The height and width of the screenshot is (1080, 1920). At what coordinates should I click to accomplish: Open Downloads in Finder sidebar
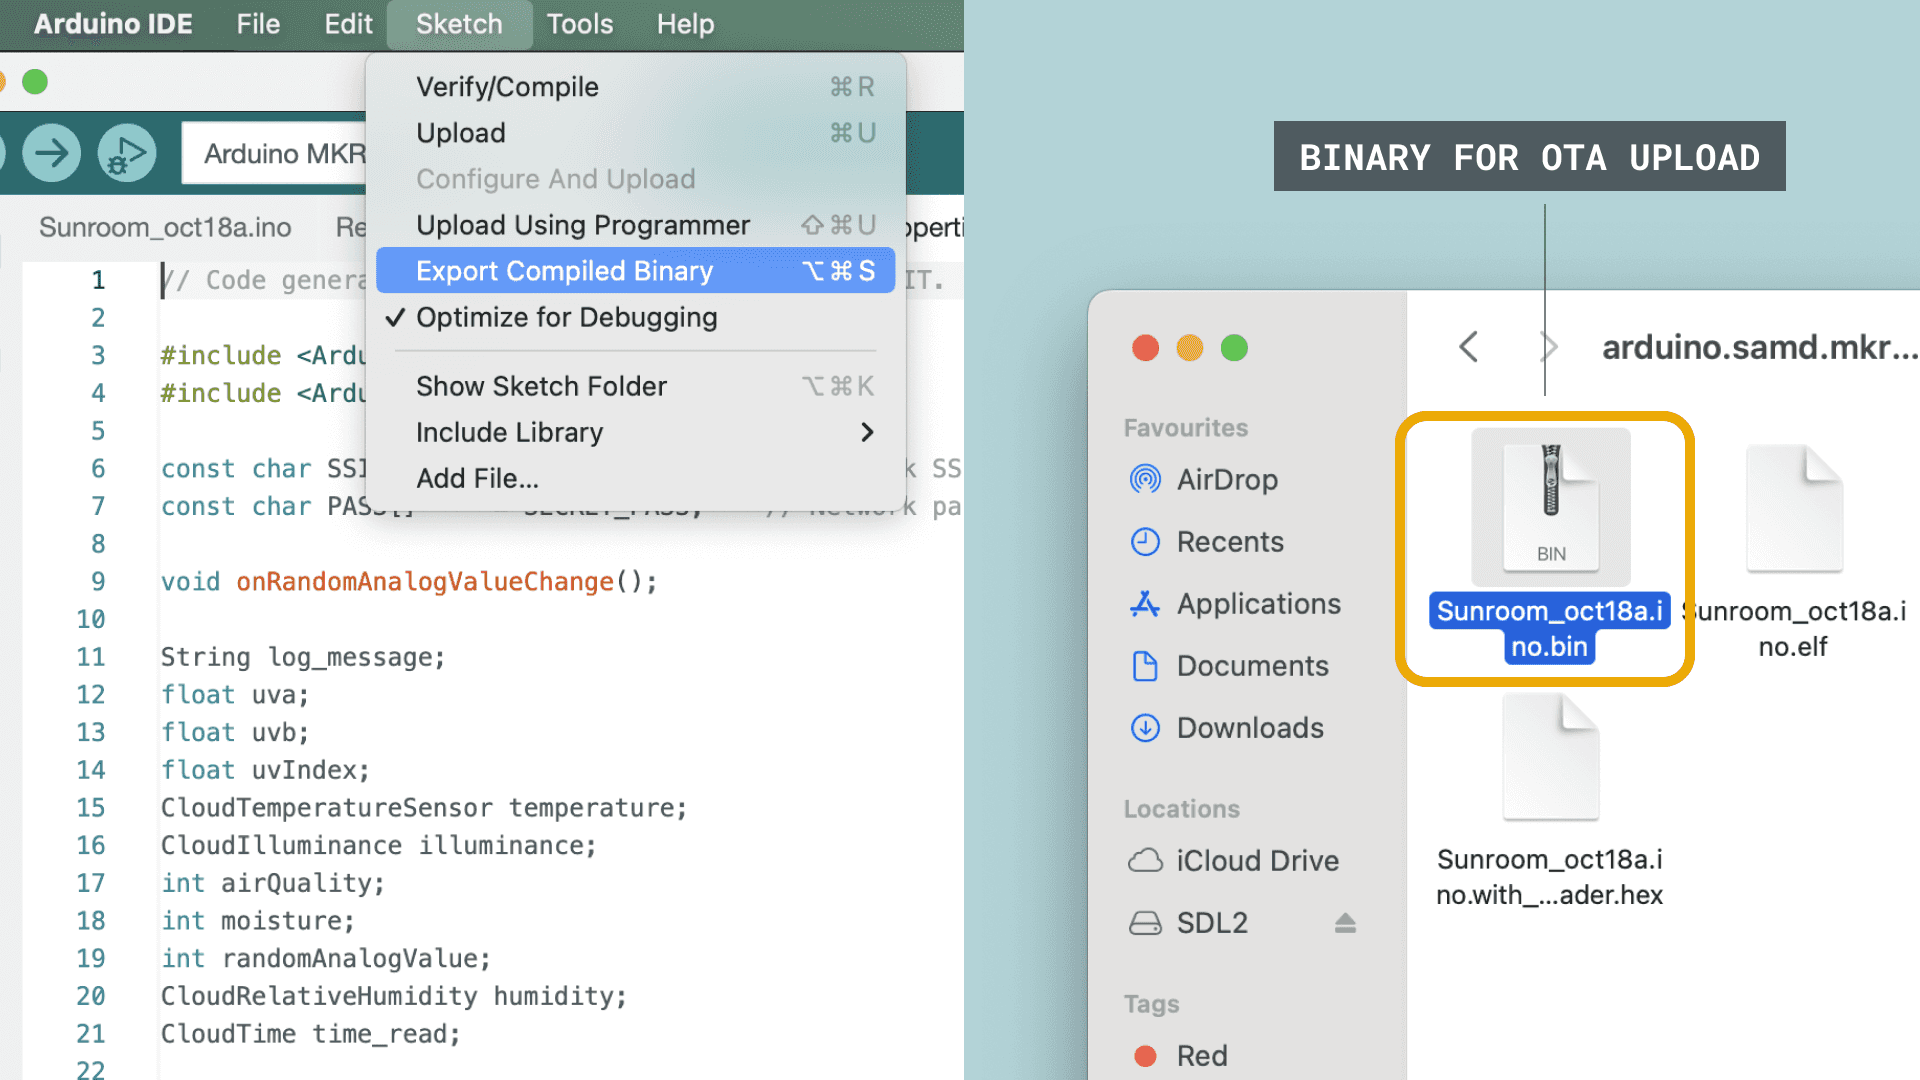(x=1249, y=728)
